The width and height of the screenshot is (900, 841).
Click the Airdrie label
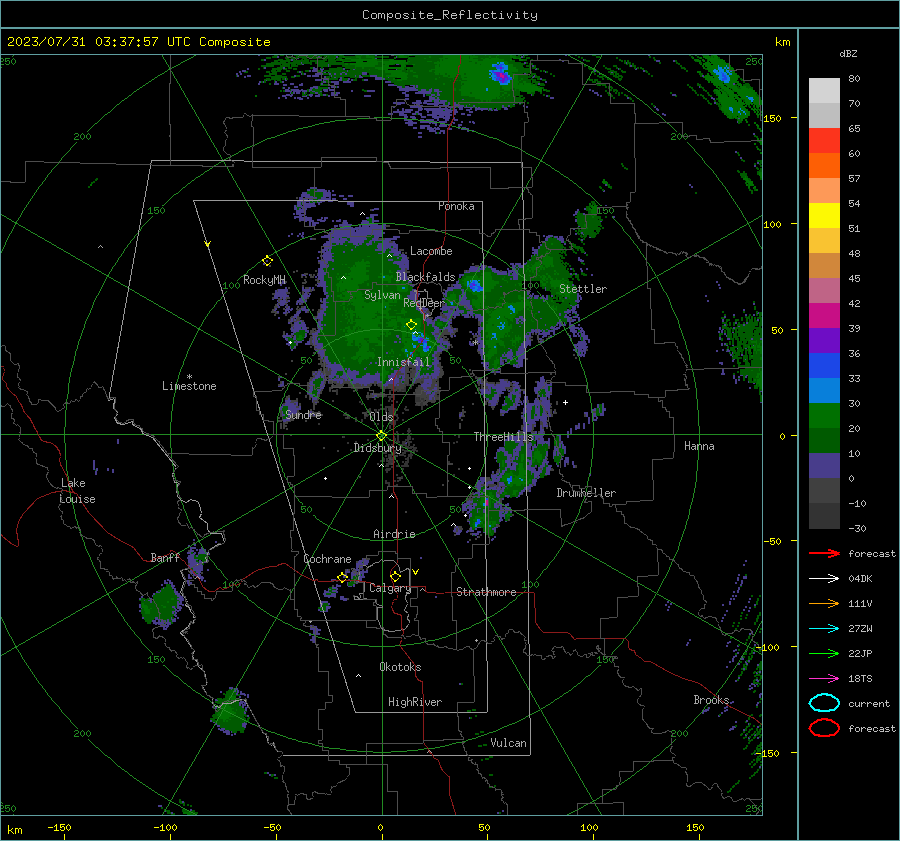tap(394, 534)
